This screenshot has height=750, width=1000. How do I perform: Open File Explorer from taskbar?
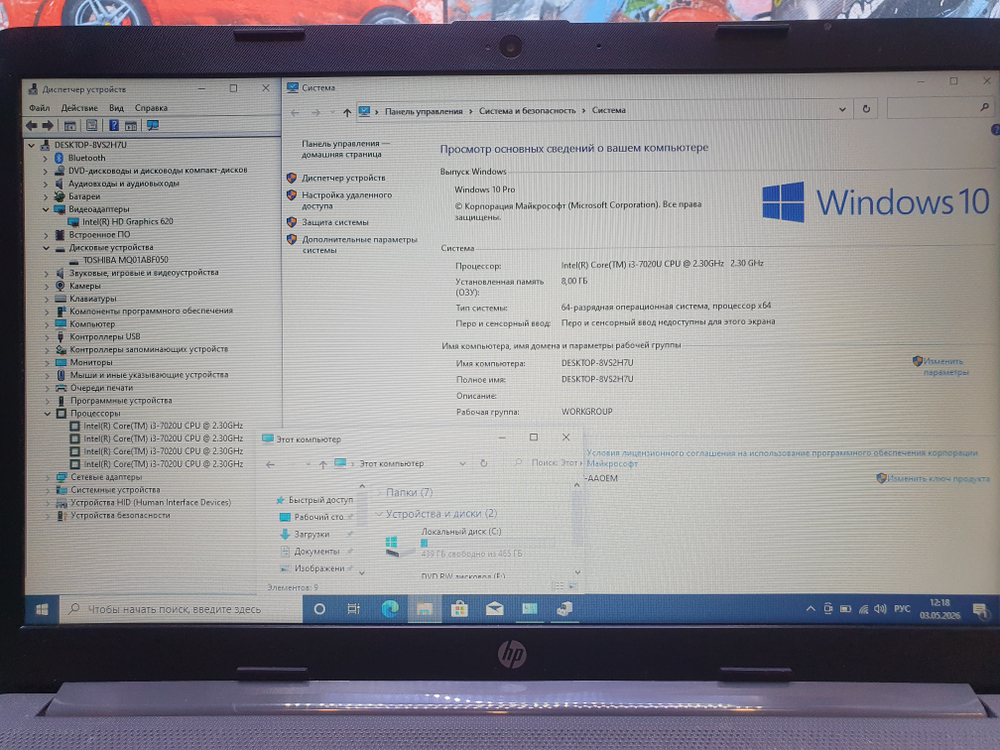click(424, 609)
